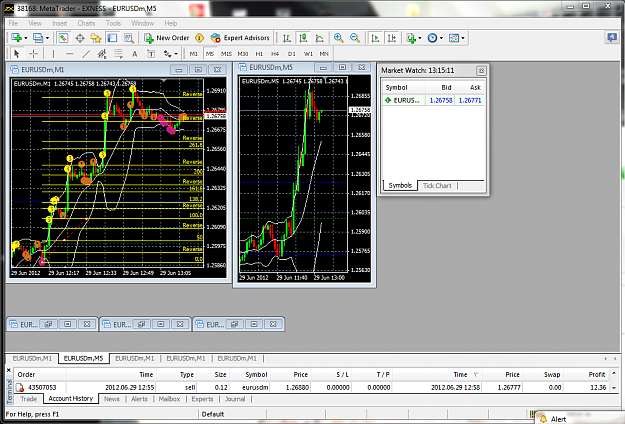
Task: Select the EURUSDm,M1 chart tab at far left
Action: (32, 358)
